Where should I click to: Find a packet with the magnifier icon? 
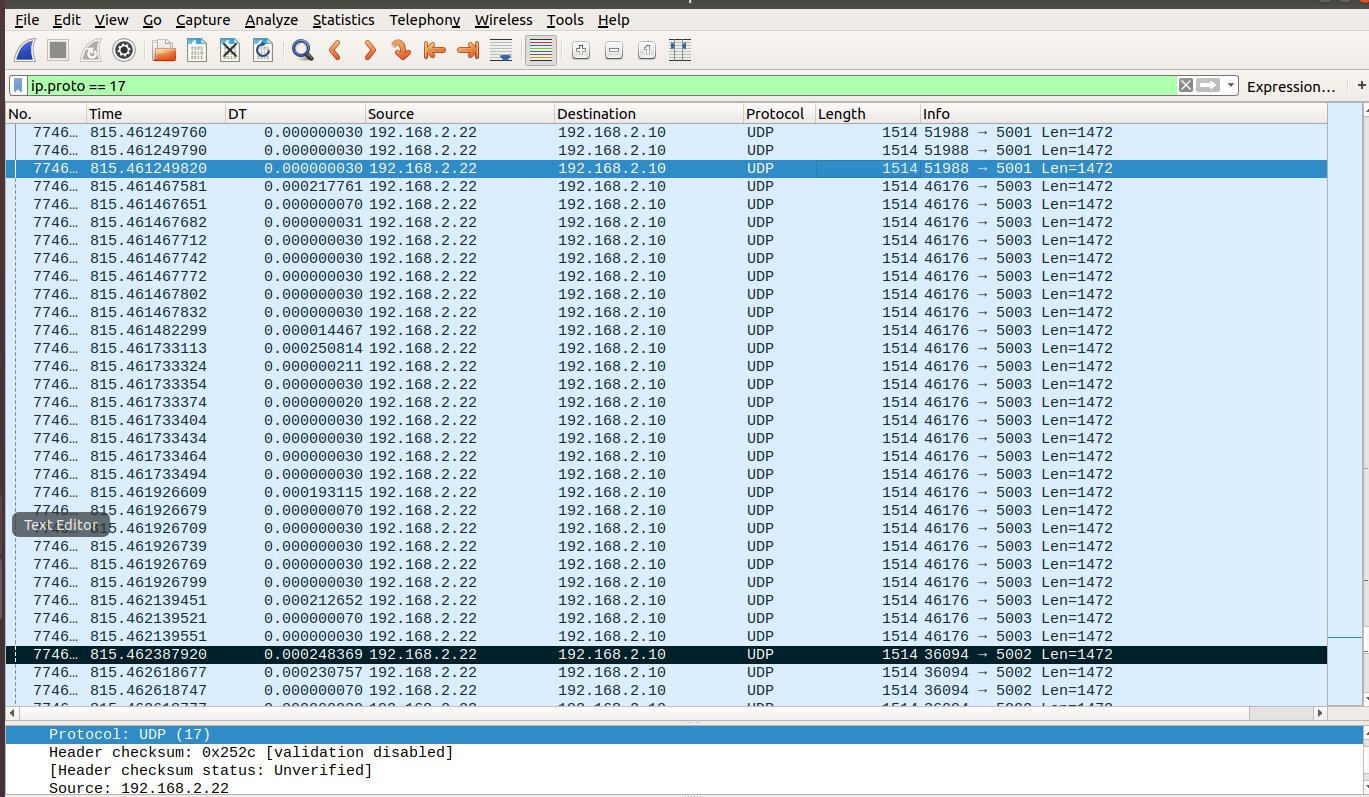click(x=302, y=50)
